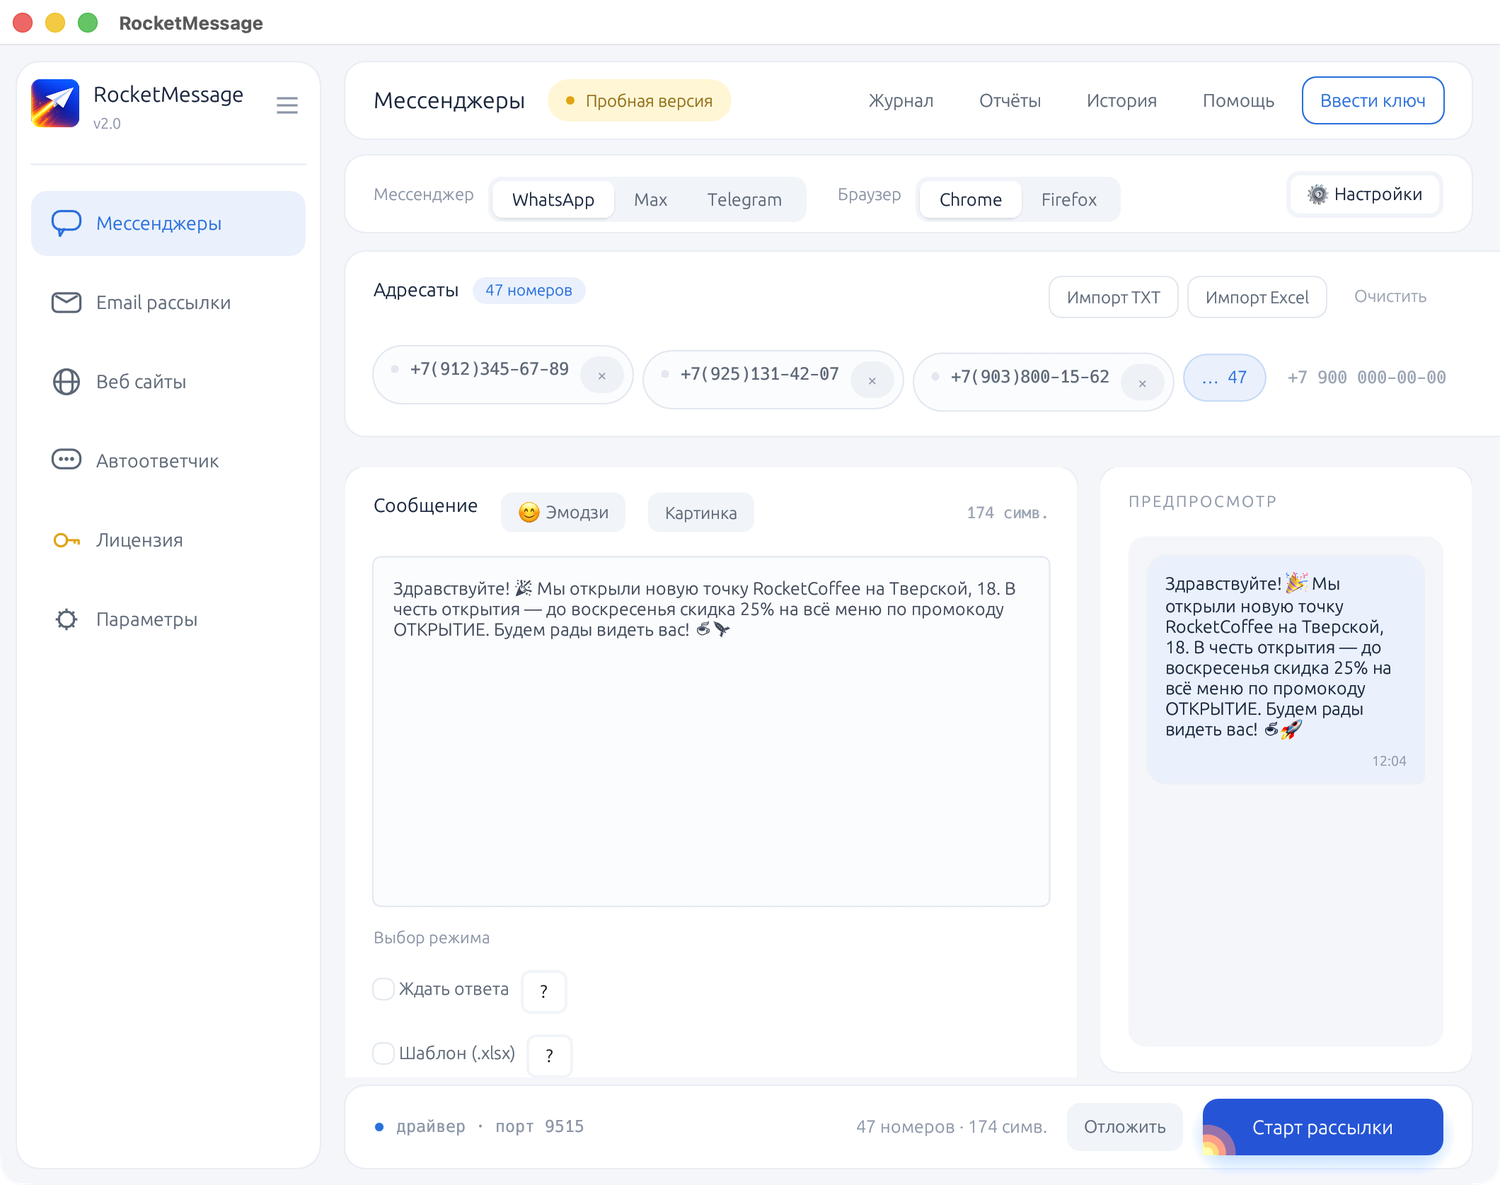Open the Журнал section

(x=900, y=100)
